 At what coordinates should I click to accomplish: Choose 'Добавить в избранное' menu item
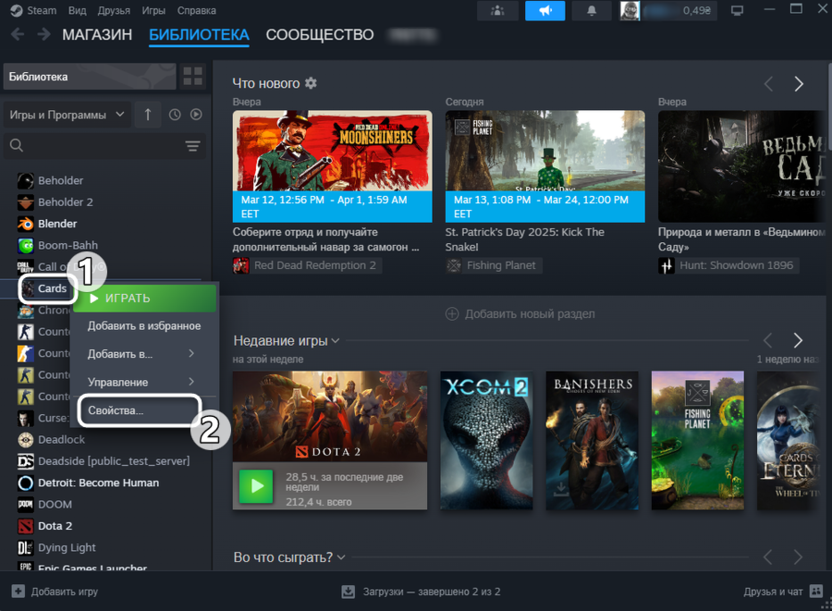pyautogui.click(x=144, y=326)
